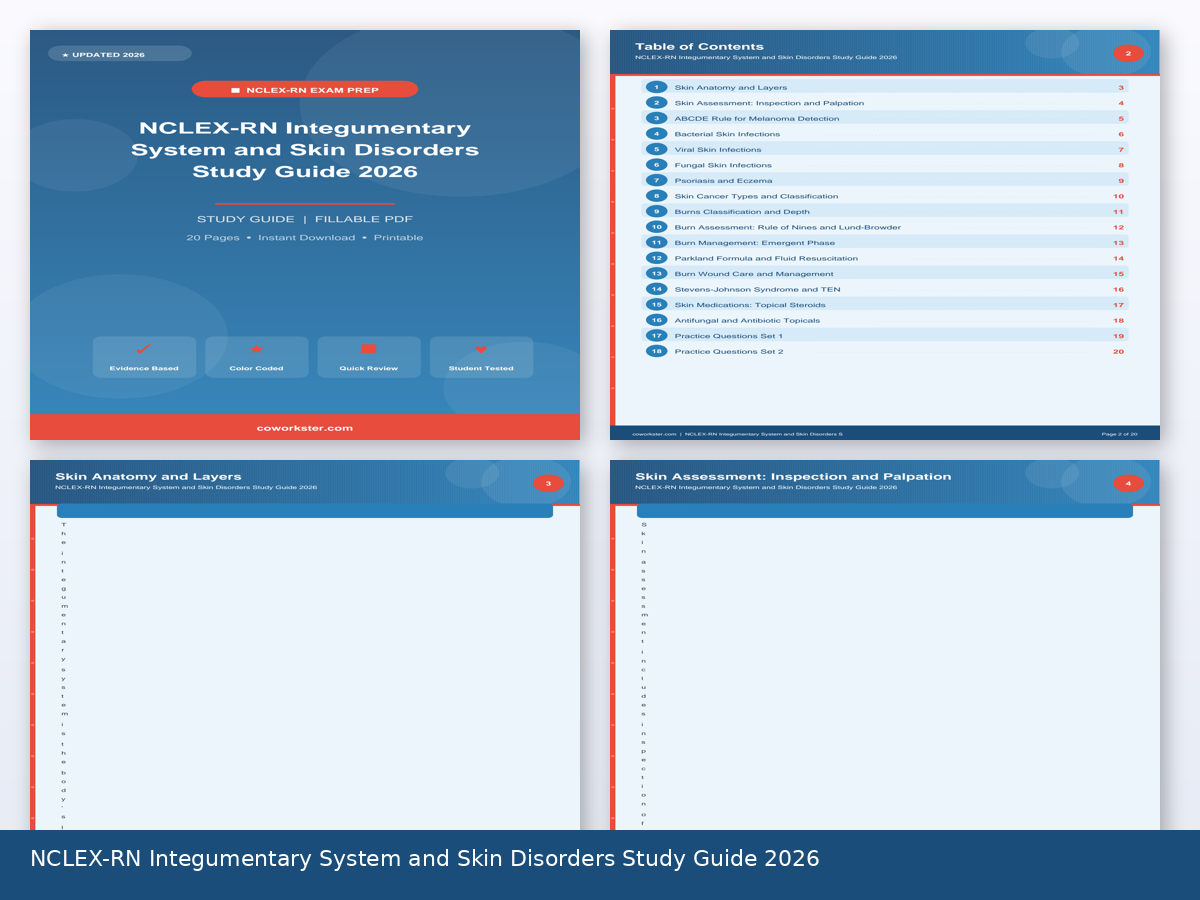Screen dimensions: 1200x900
Task: Click the page badge on the Skin Assessment page
Action: (1128, 482)
